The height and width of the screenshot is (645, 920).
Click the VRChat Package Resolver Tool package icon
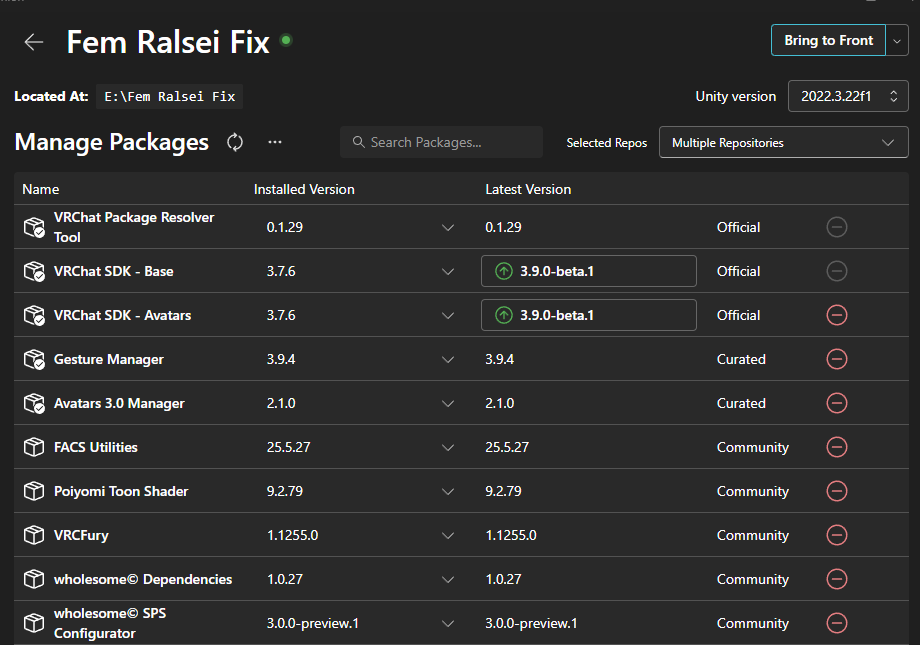pyautogui.click(x=34, y=227)
